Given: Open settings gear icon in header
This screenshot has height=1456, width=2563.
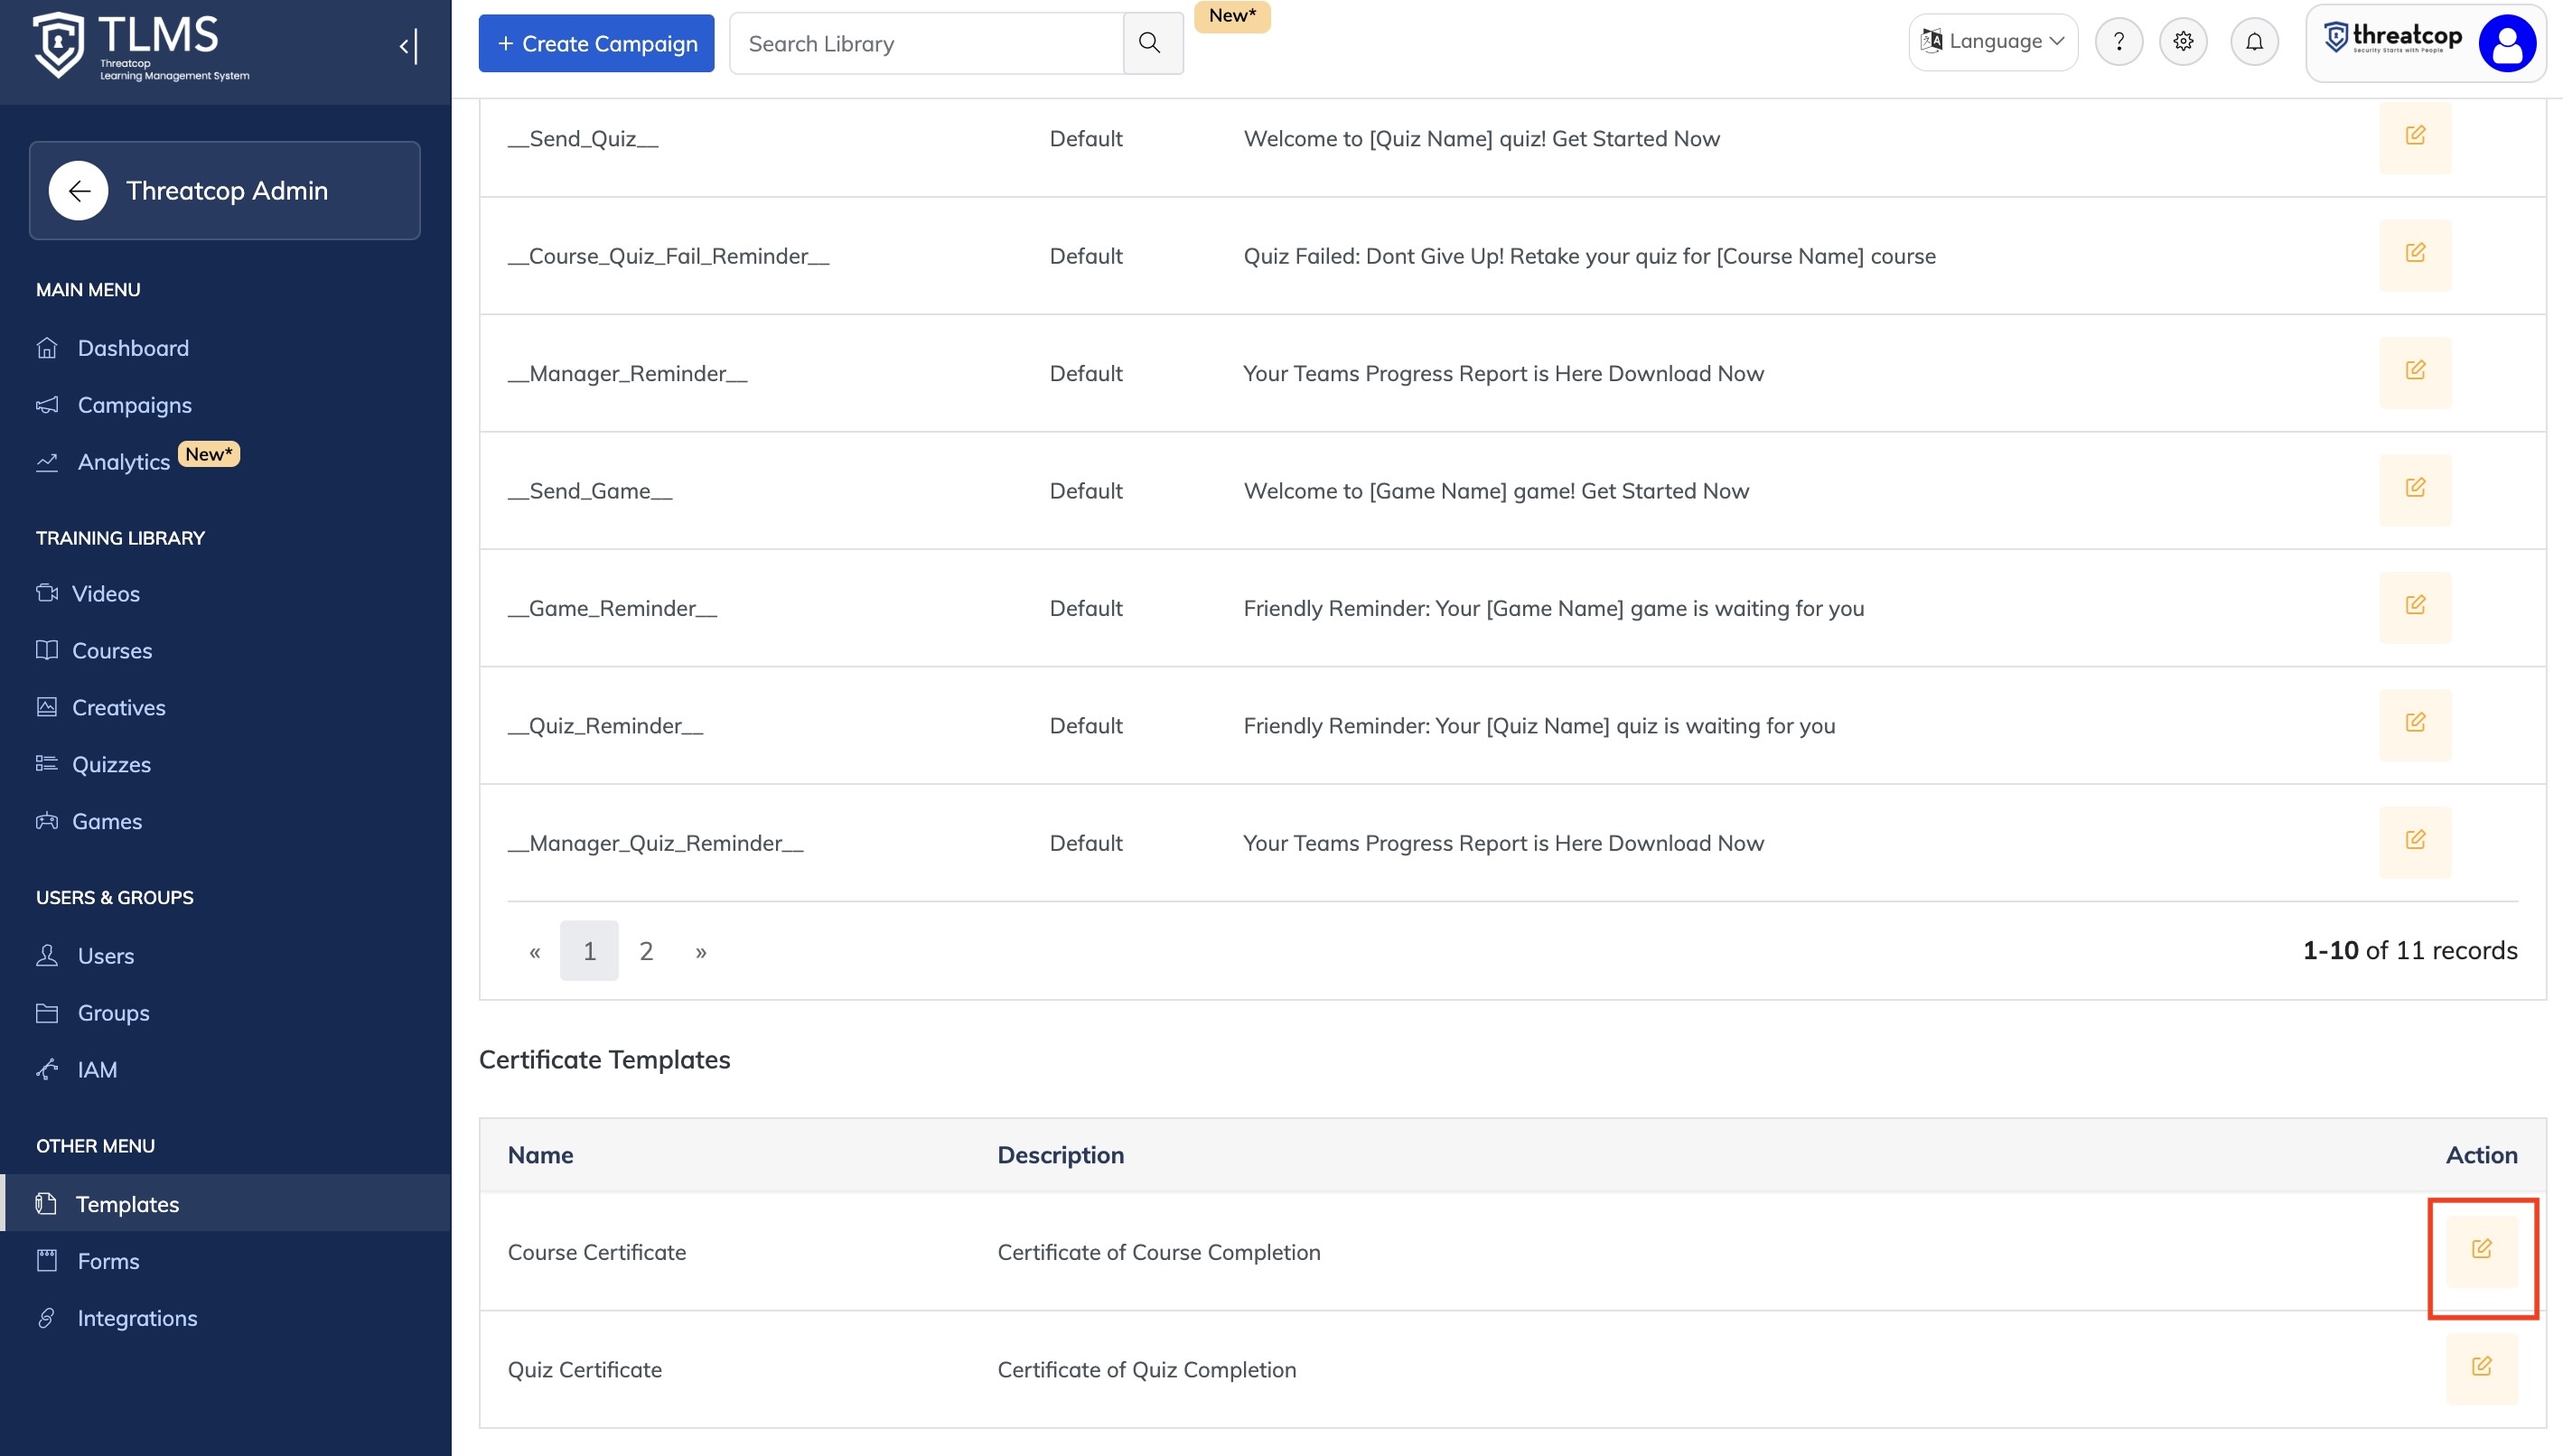Looking at the screenshot, I should point(2183,42).
